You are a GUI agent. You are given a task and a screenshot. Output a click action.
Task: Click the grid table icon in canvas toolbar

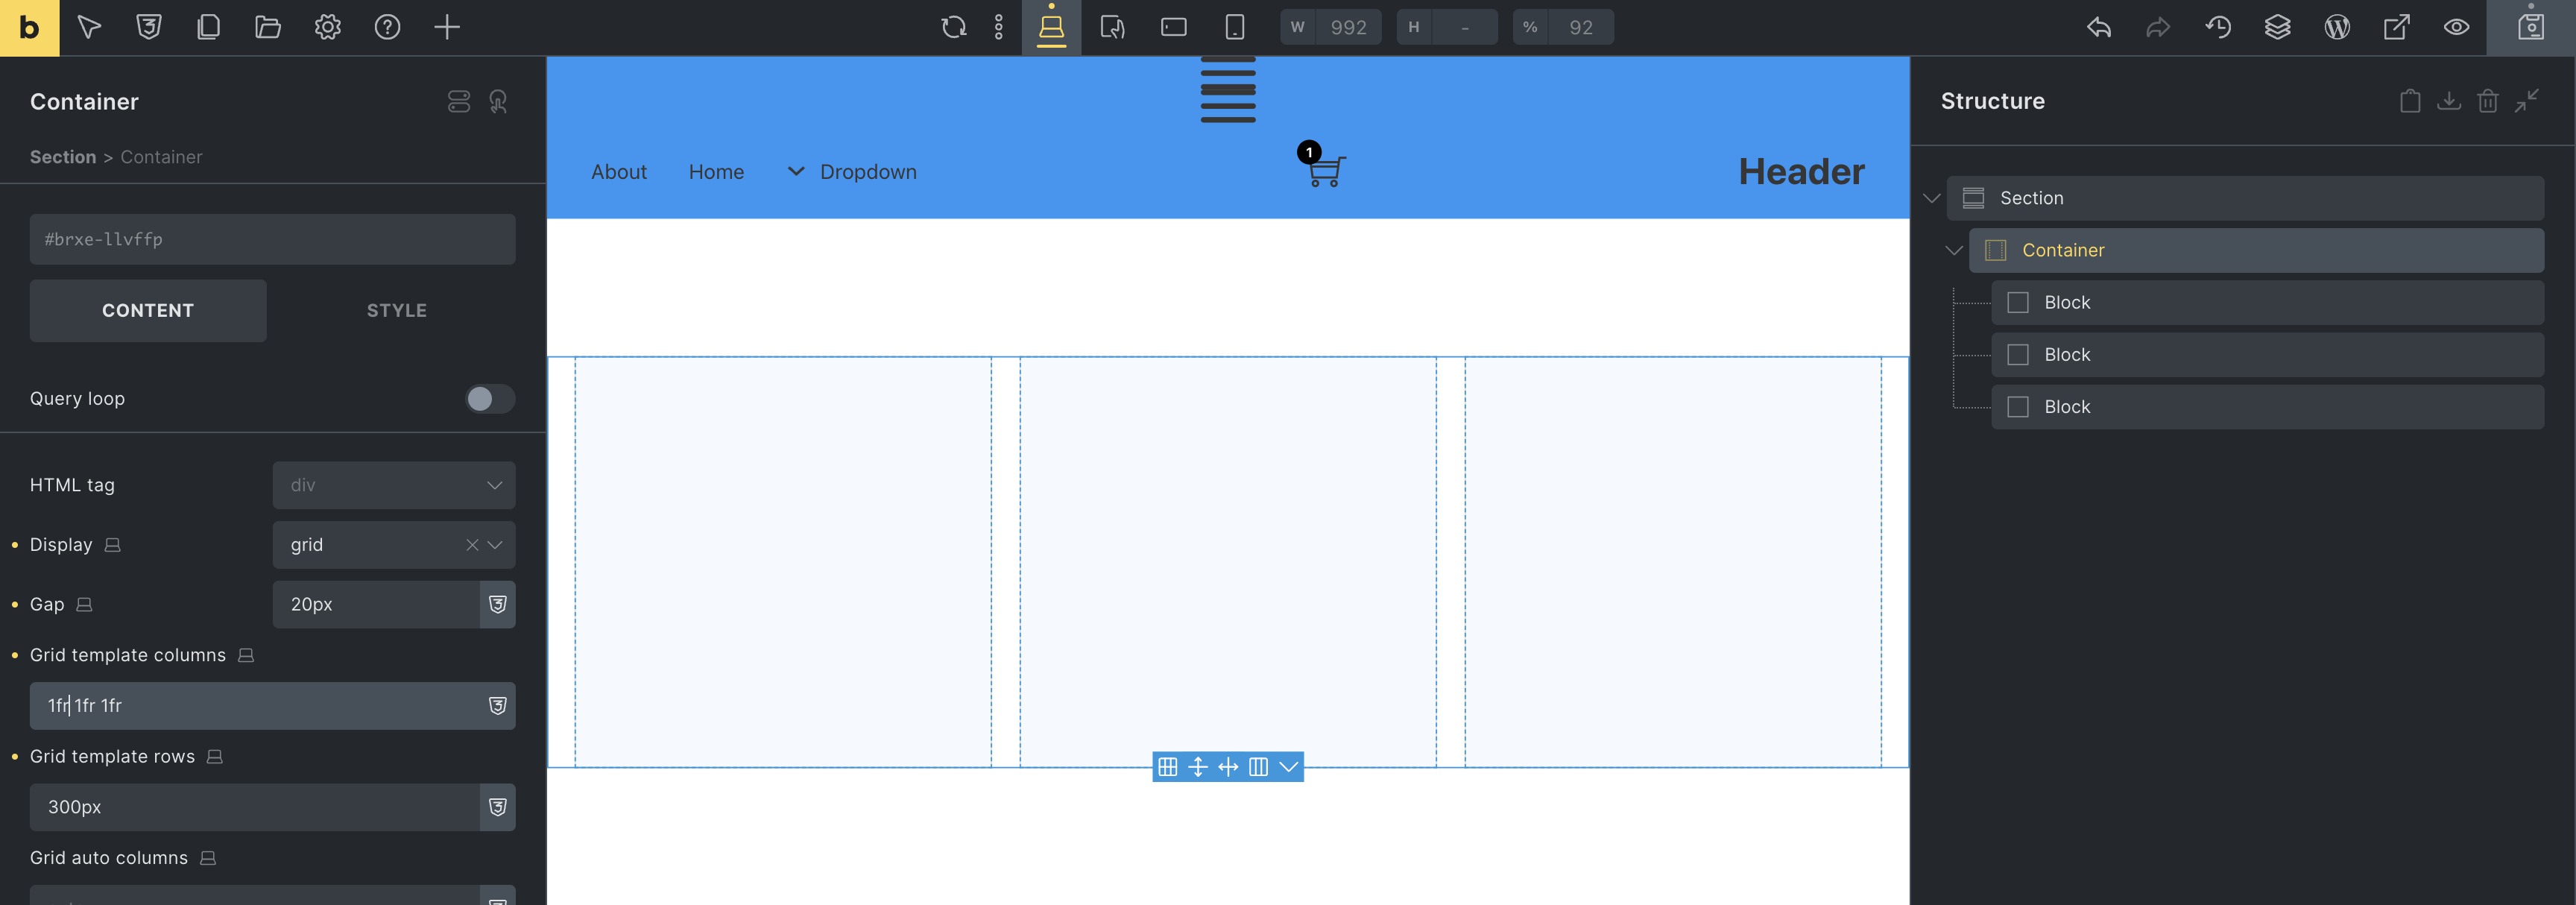[x=1167, y=767]
